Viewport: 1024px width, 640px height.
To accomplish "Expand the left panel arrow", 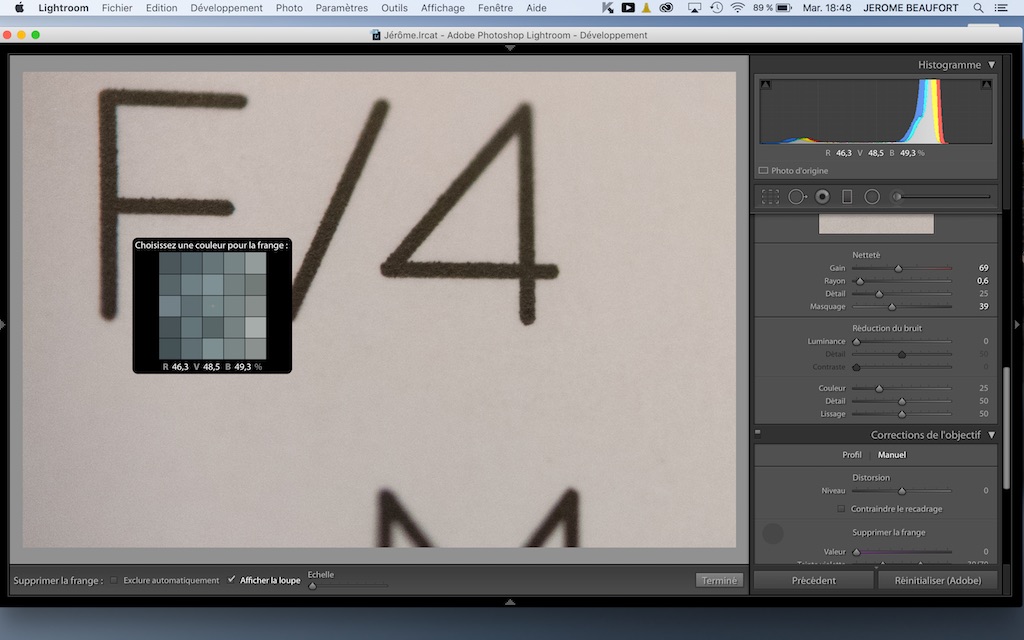I will (3, 324).
